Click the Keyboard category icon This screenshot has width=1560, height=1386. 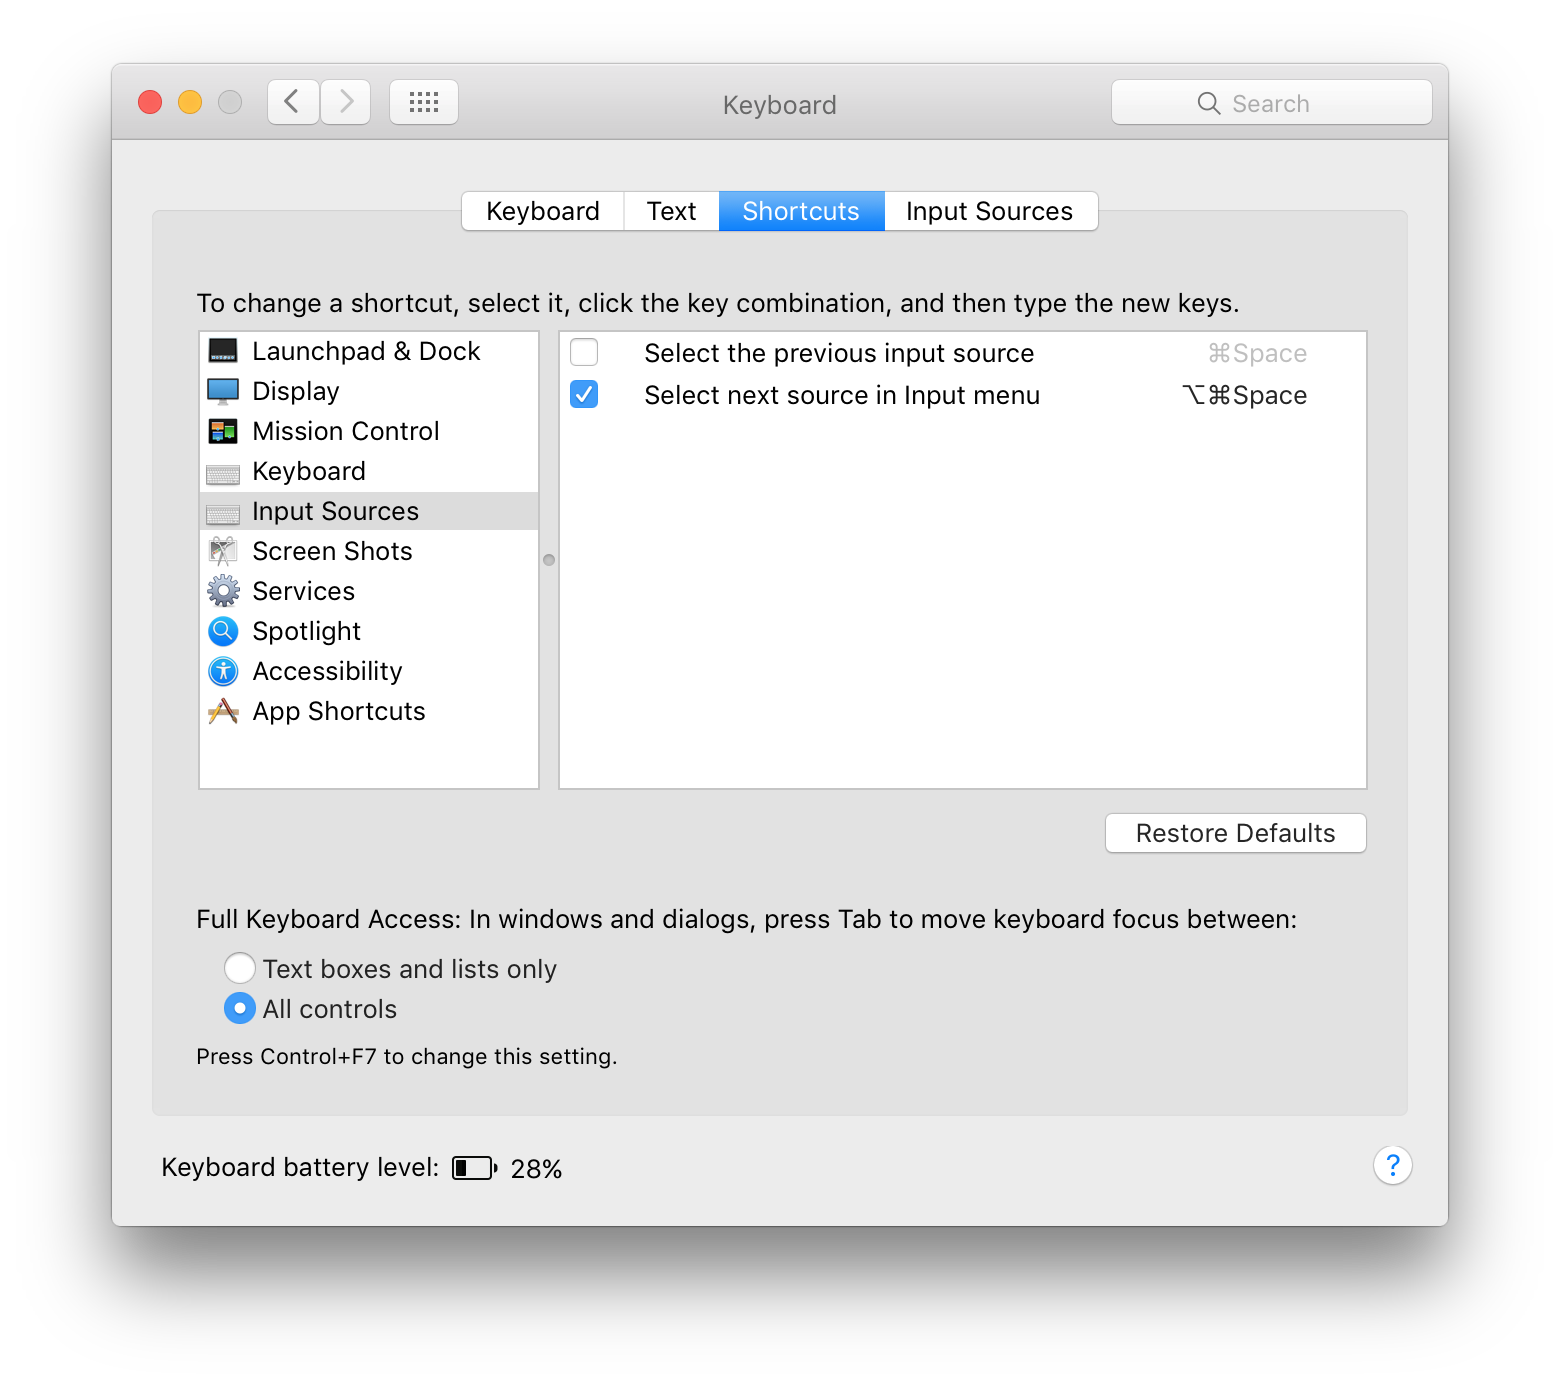tap(223, 473)
